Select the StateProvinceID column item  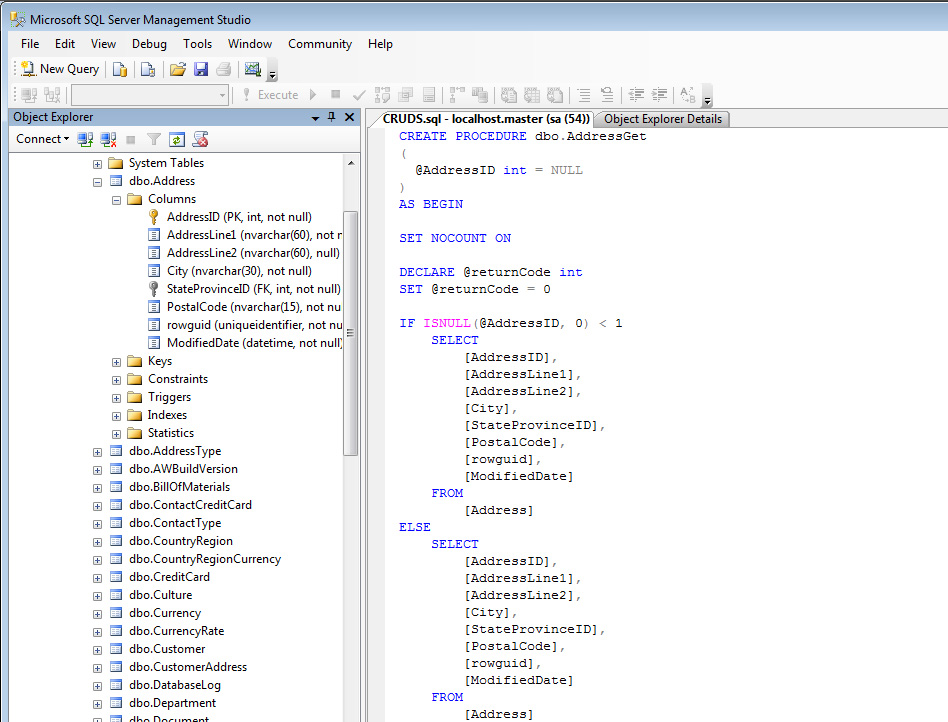click(253, 289)
